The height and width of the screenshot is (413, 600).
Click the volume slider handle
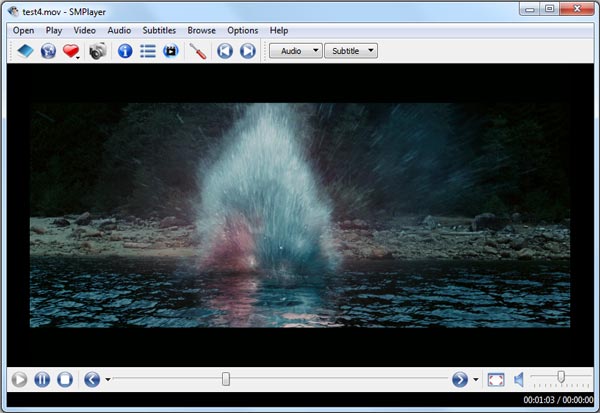[561, 377]
